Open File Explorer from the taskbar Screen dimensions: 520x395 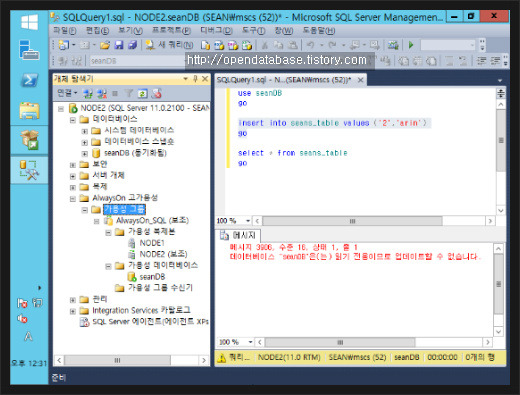29,111
